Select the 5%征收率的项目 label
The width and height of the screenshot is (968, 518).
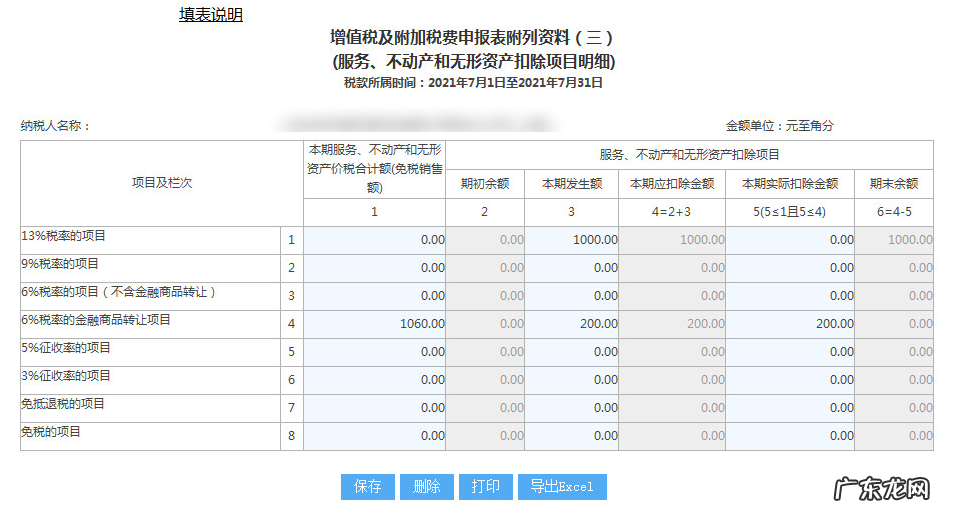click(66, 348)
